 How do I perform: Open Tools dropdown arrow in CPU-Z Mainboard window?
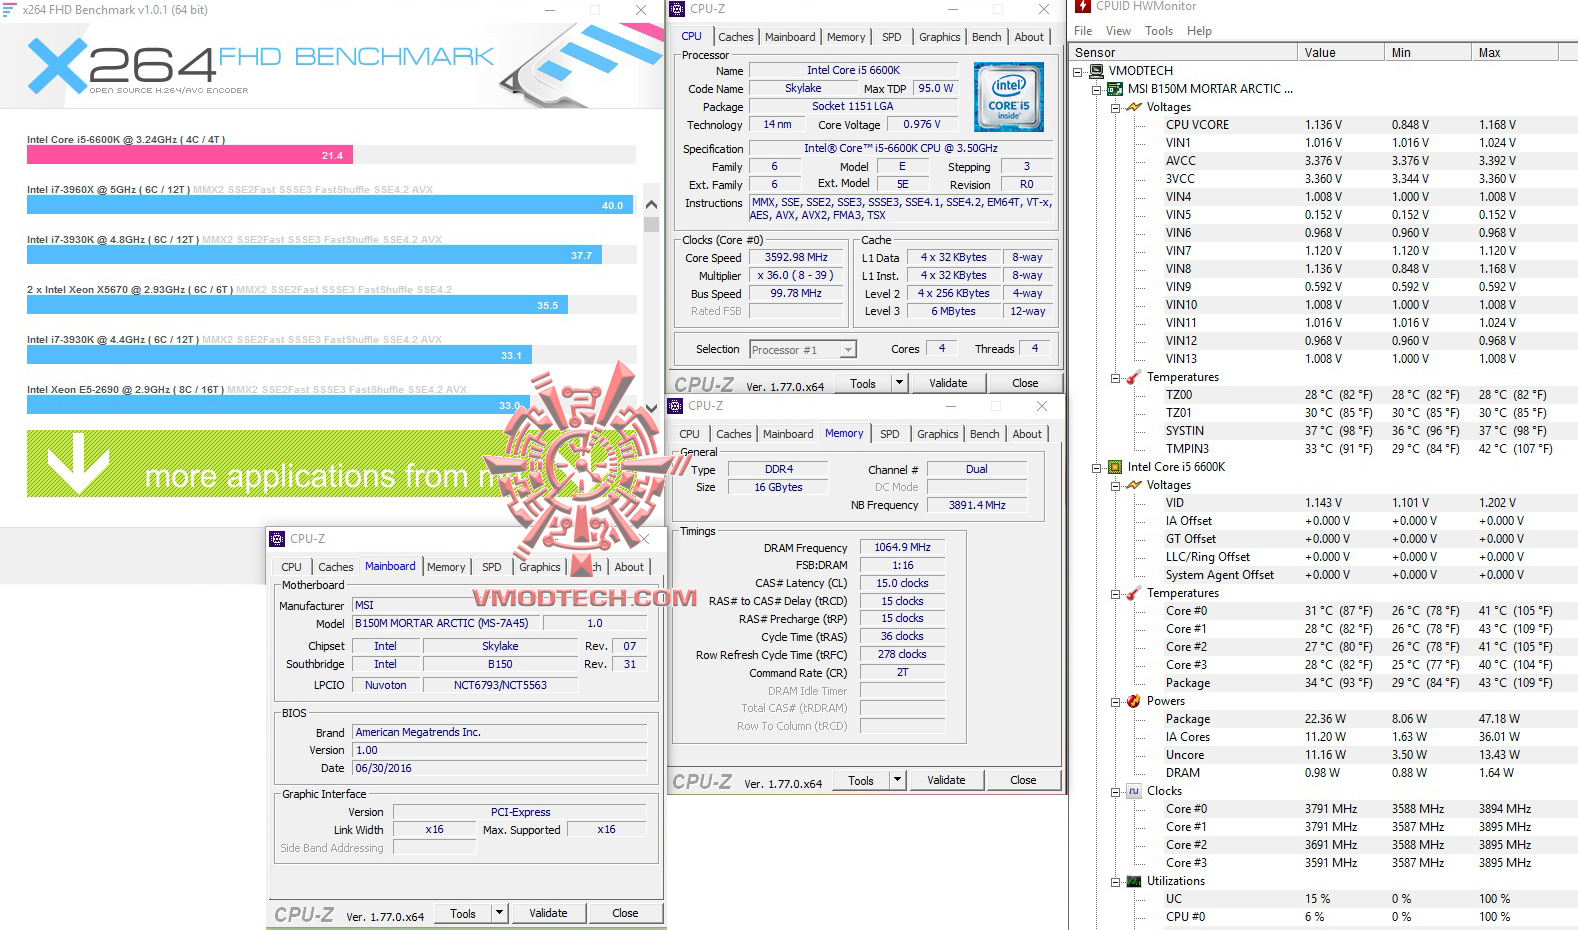click(499, 913)
